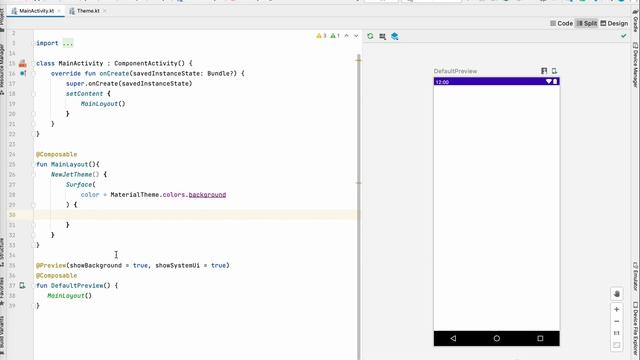Click the override gutter icon at line 16

click(23, 73)
